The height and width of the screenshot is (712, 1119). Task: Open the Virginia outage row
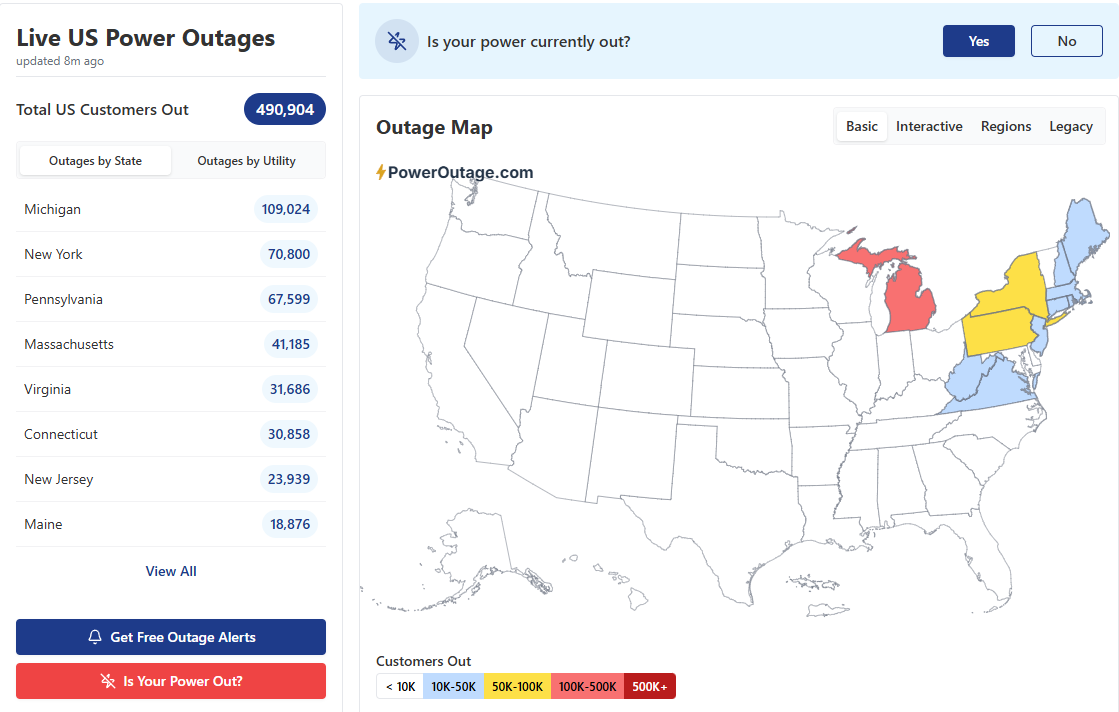[171, 389]
